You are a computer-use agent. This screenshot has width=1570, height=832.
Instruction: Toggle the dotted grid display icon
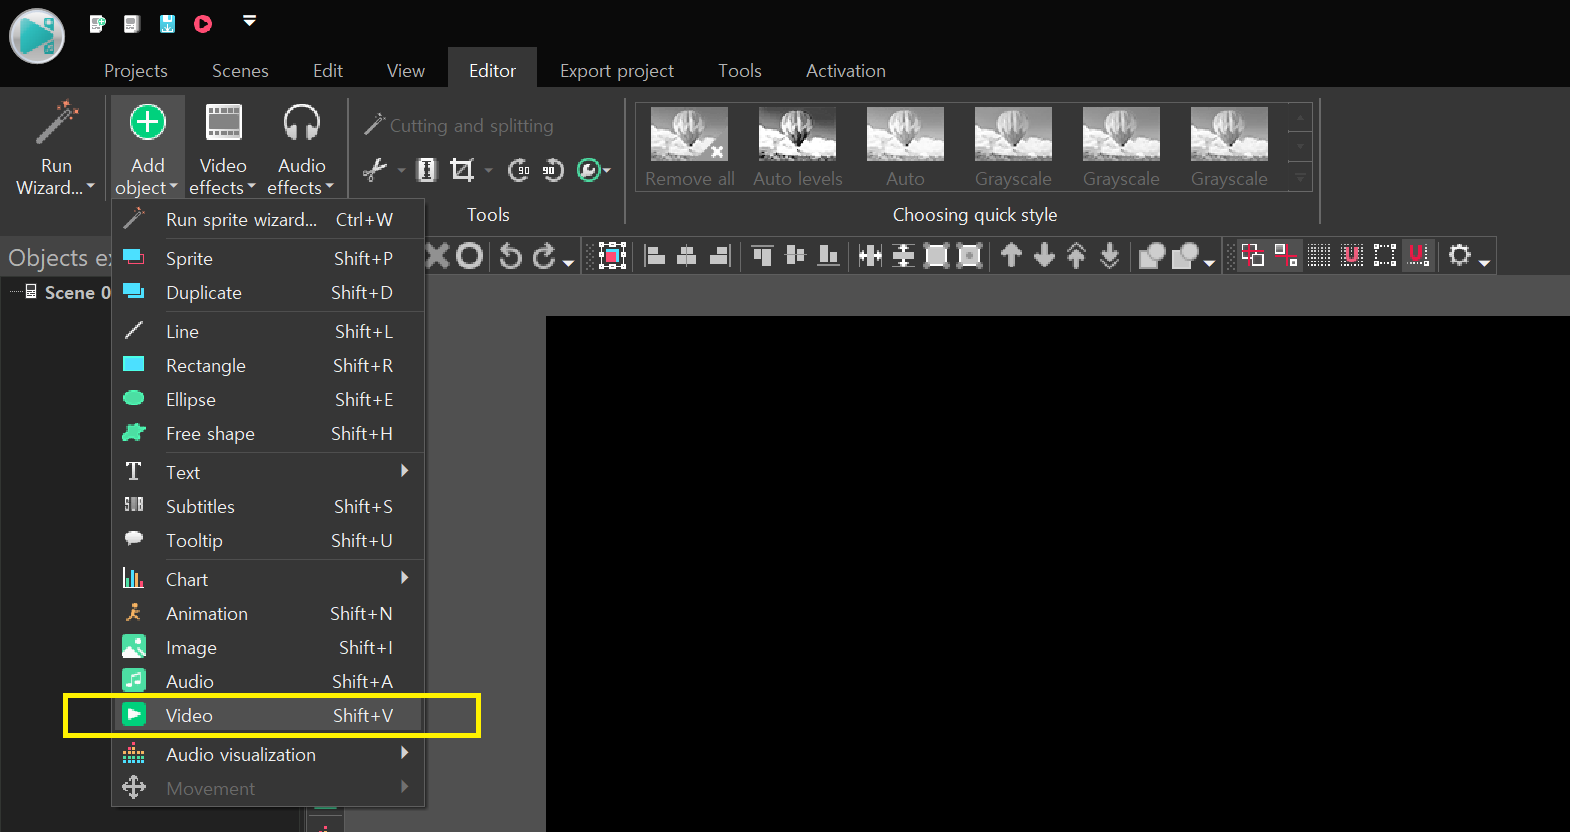tap(1319, 257)
